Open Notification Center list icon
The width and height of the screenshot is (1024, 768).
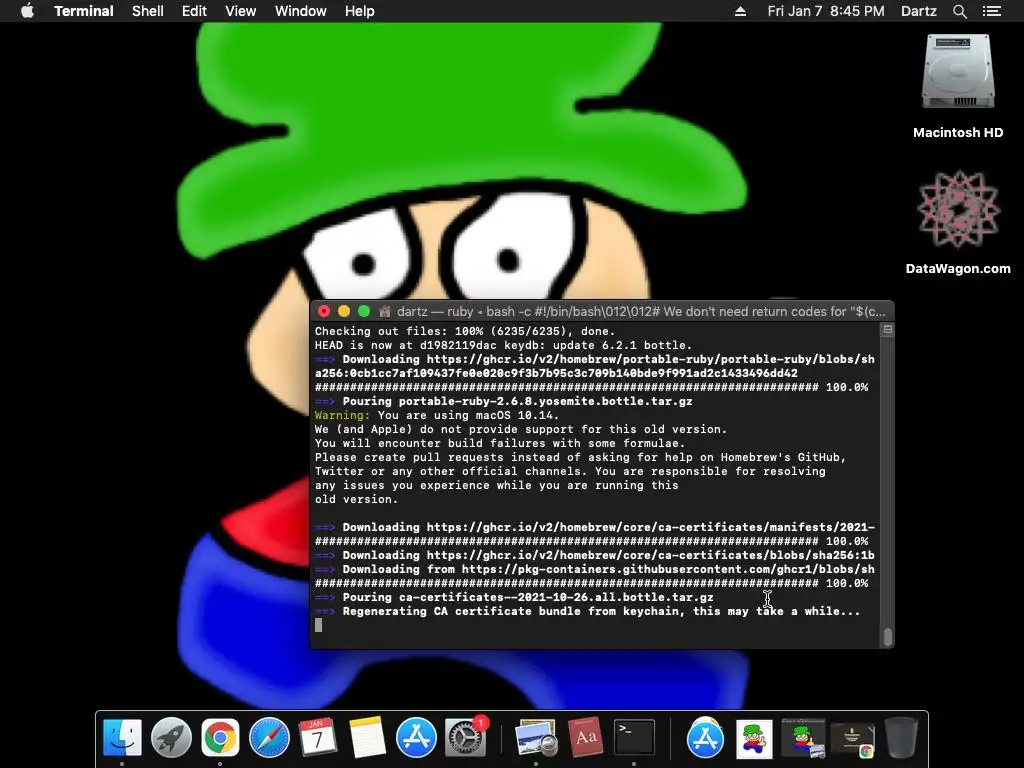[x=992, y=11]
